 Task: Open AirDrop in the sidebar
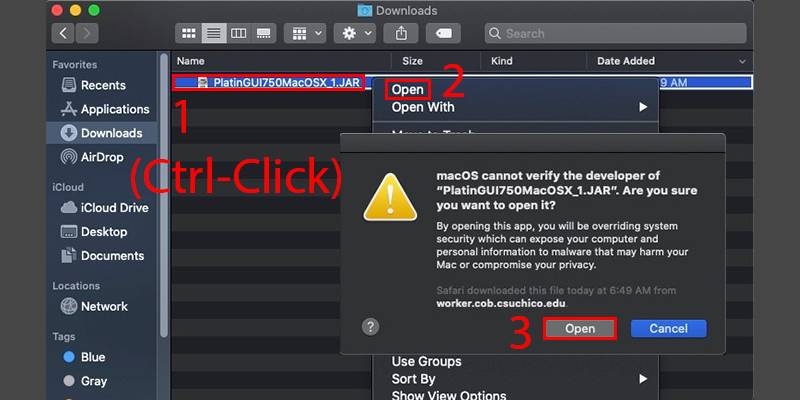pos(101,157)
